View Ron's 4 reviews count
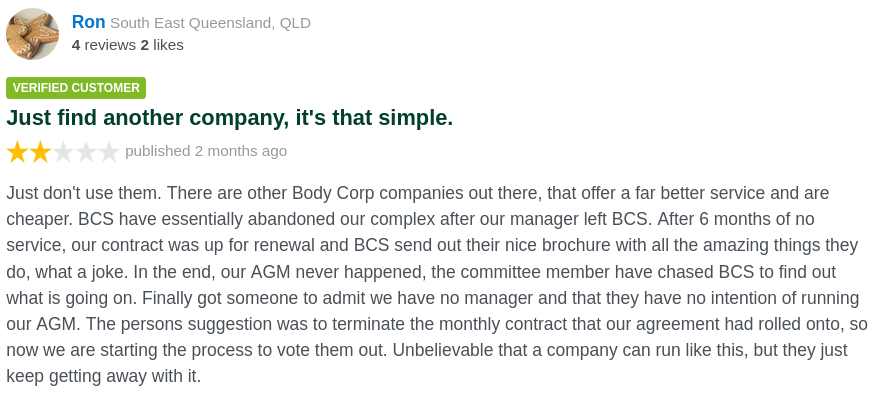The width and height of the screenshot is (881, 399). click(x=104, y=45)
